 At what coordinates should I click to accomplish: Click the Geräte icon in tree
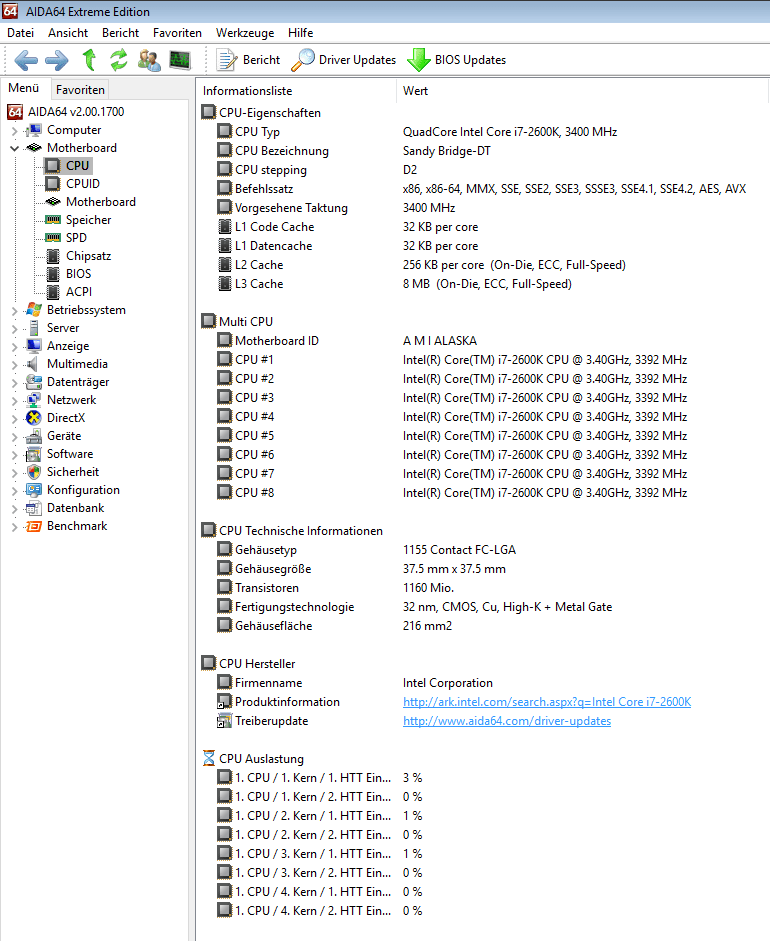[x=34, y=436]
